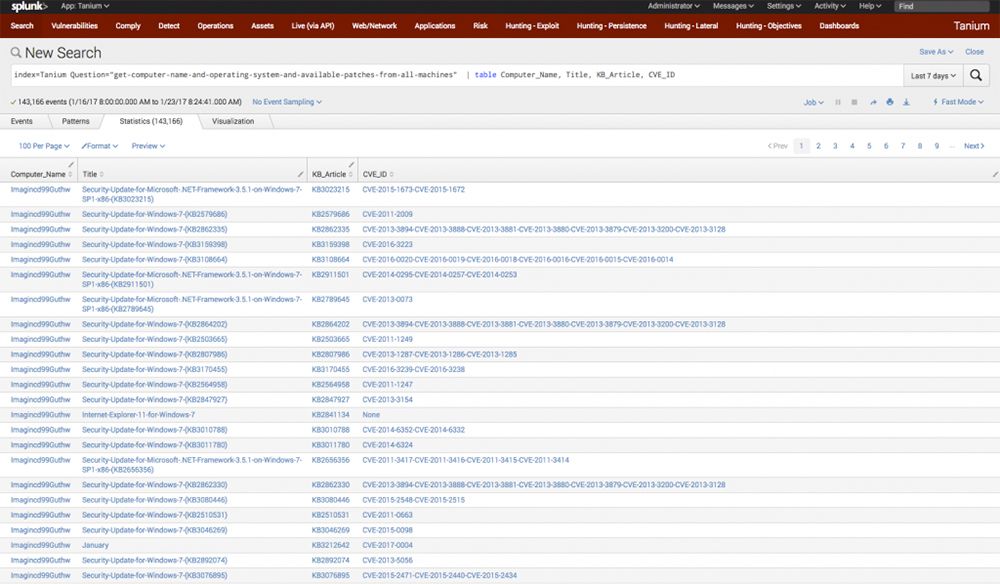Edit the Computer_Name column with the pencil icon

pyautogui.click(x=71, y=164)
